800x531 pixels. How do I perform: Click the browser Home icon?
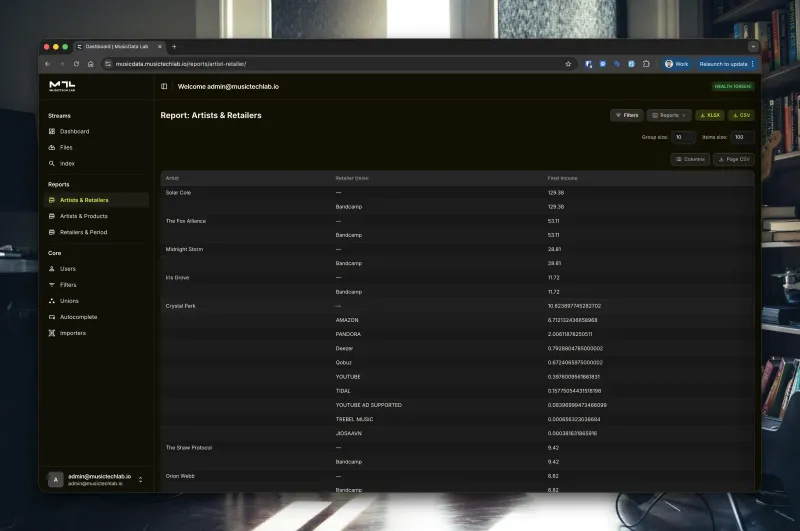pyautogui.click(x=90, y=64)
